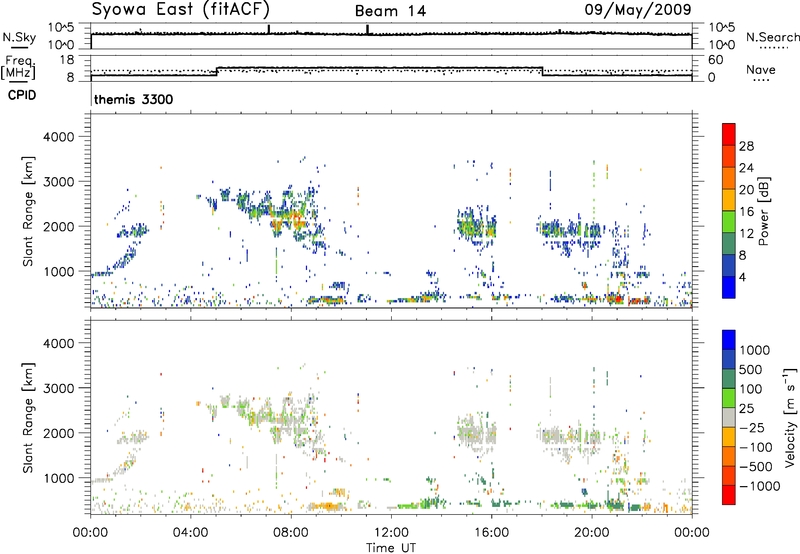Click the power panel 'Slant Range [km]' label

pyautogui.click(x=28, y=211)
